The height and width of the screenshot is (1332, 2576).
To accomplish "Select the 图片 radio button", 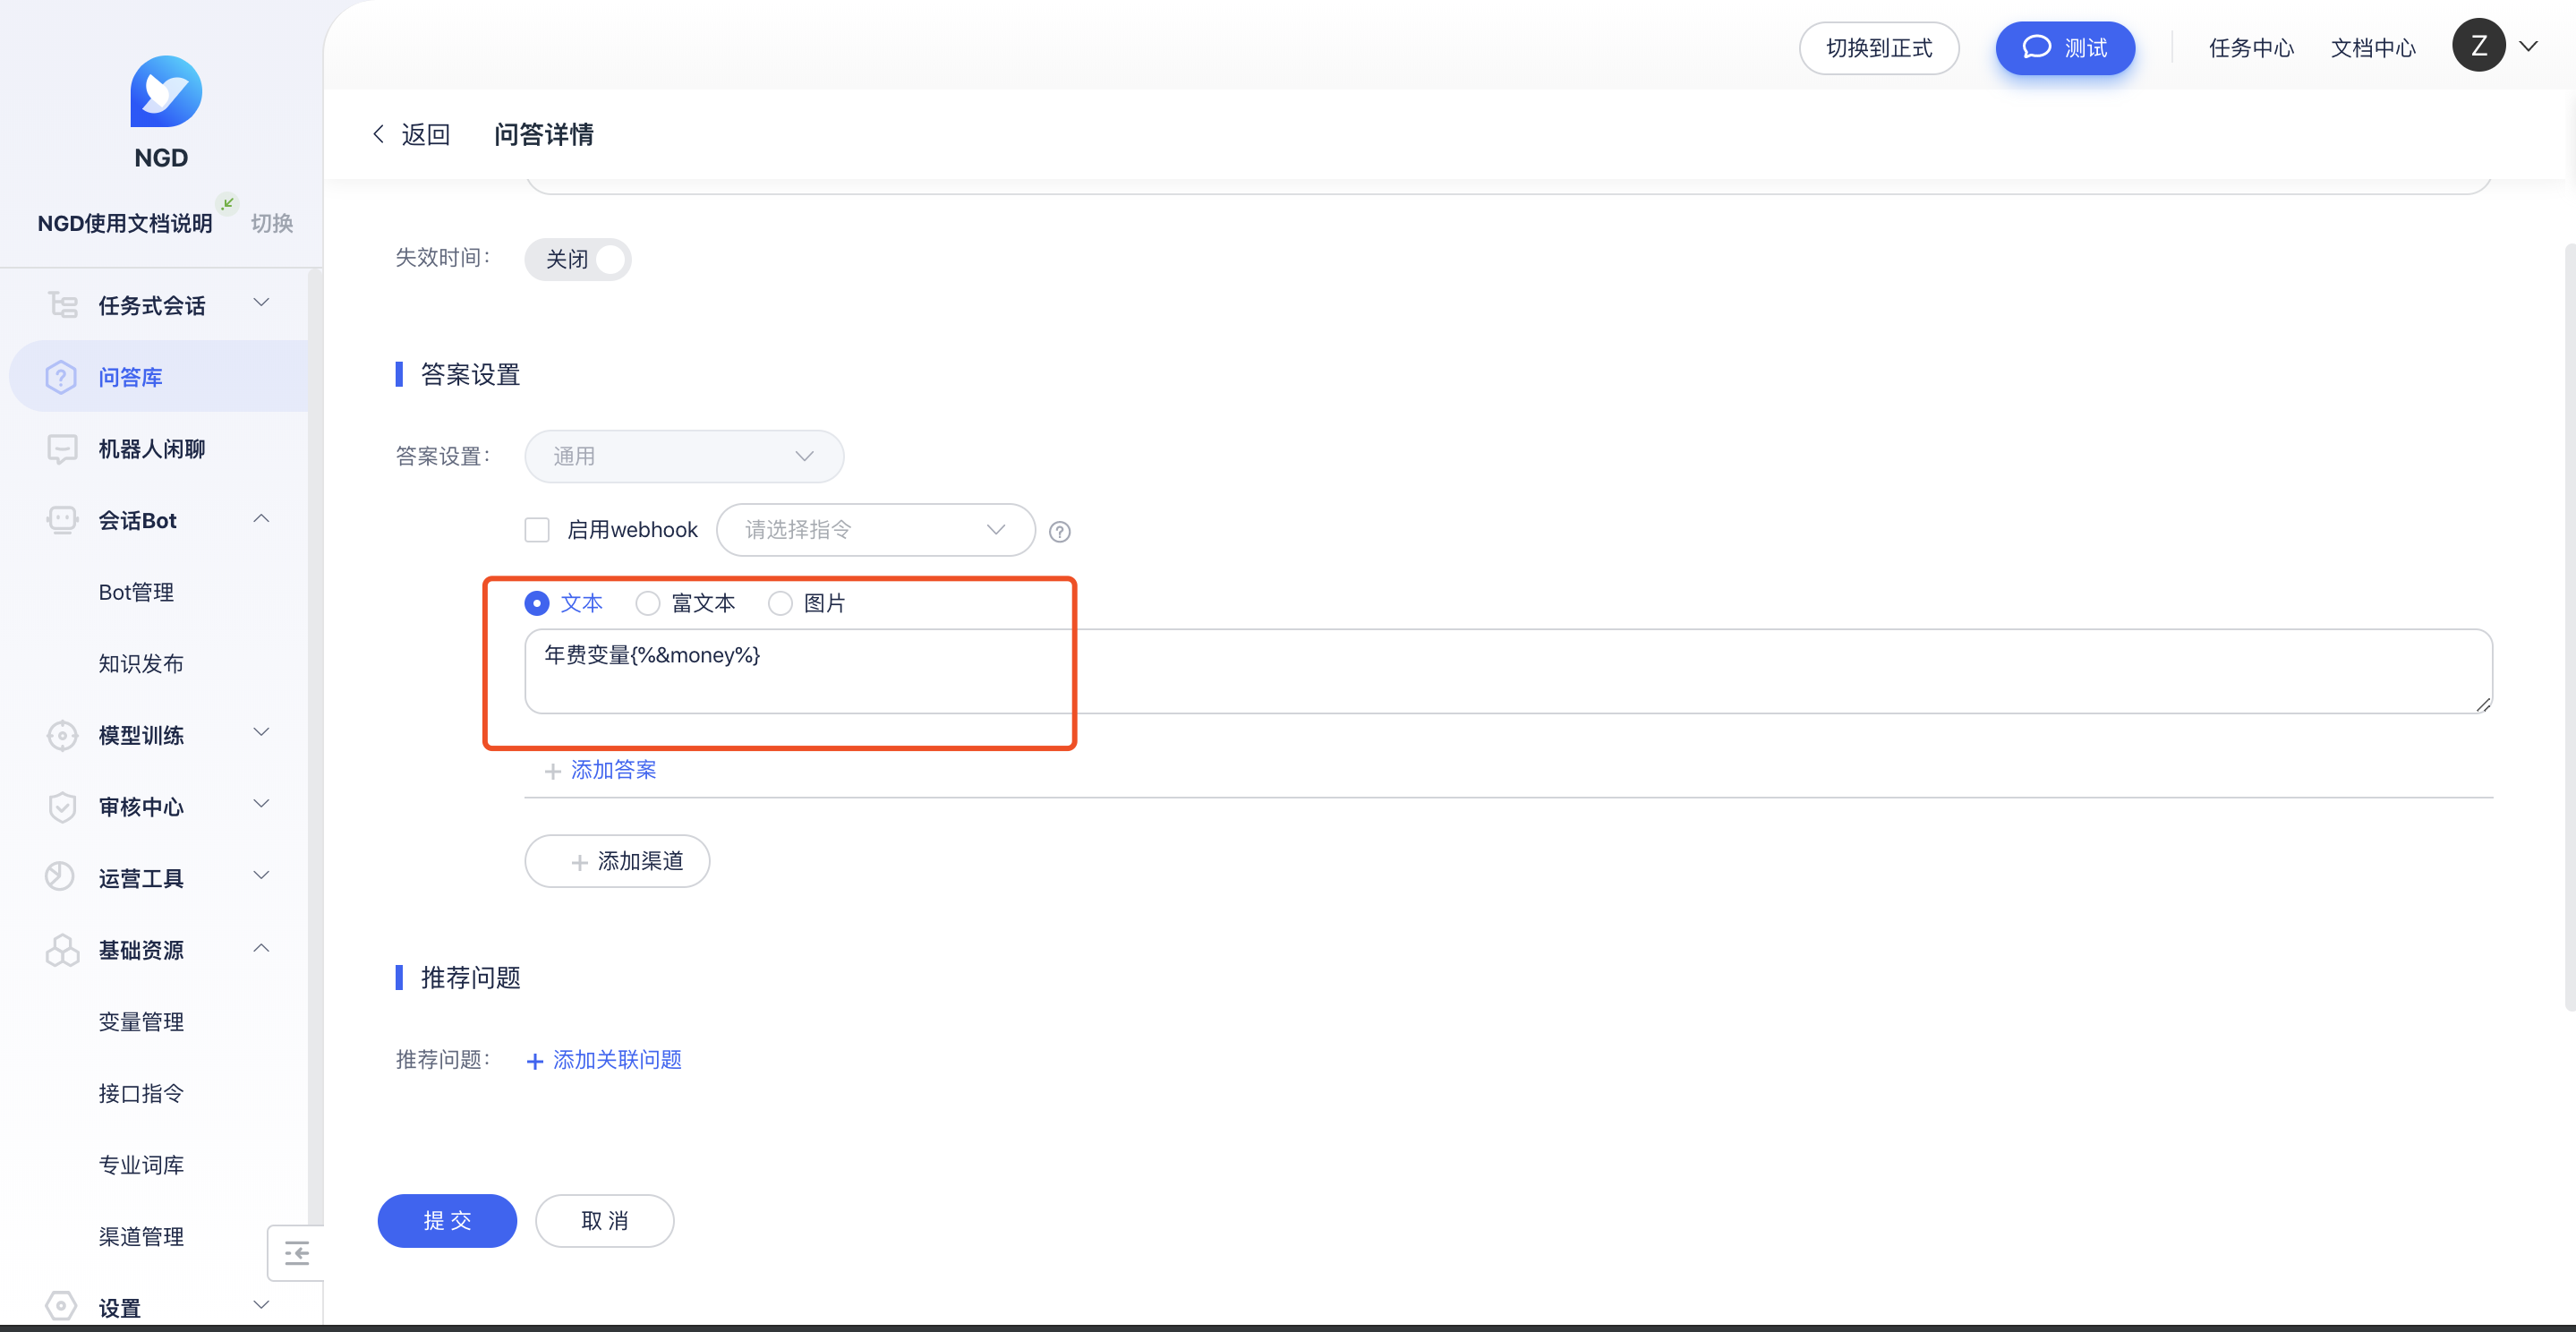I will (780, 603).
